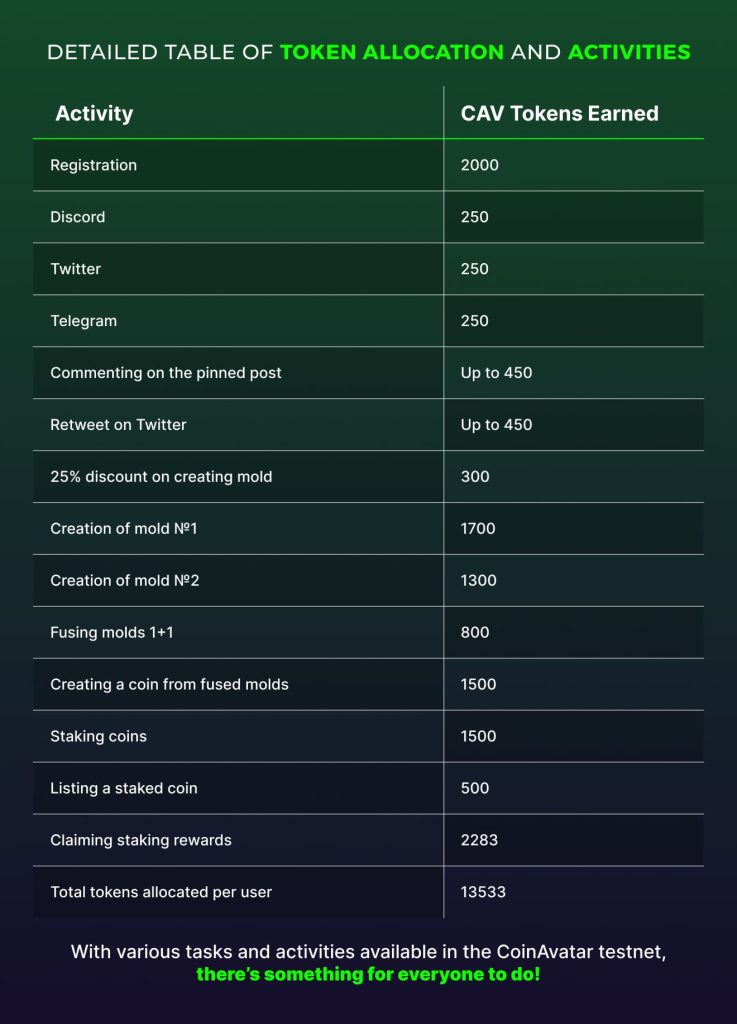Click the 2283 staking rewards value

pos(479,841)
